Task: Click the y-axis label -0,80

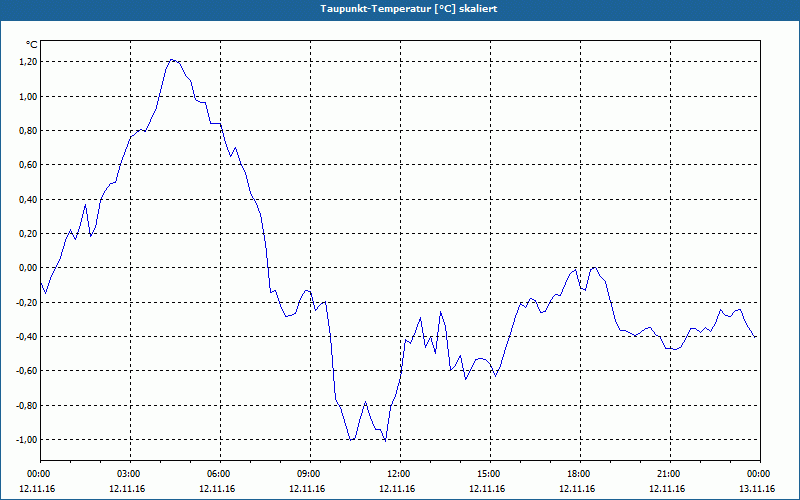Action: point(26,406)
